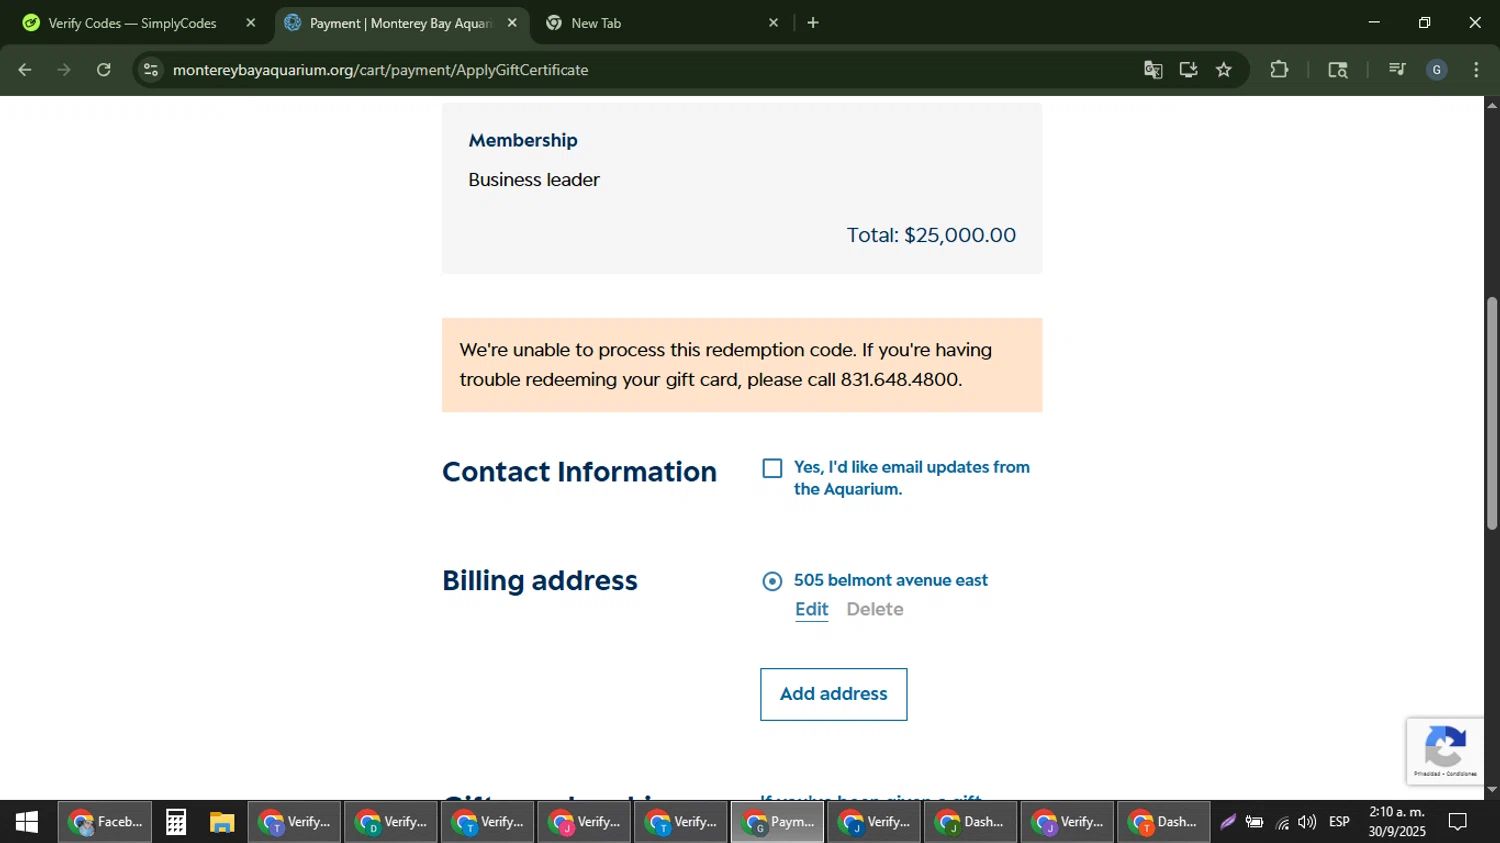Click the address bar URL
Screen dimensions: 1500x843
tap(380, 70)
